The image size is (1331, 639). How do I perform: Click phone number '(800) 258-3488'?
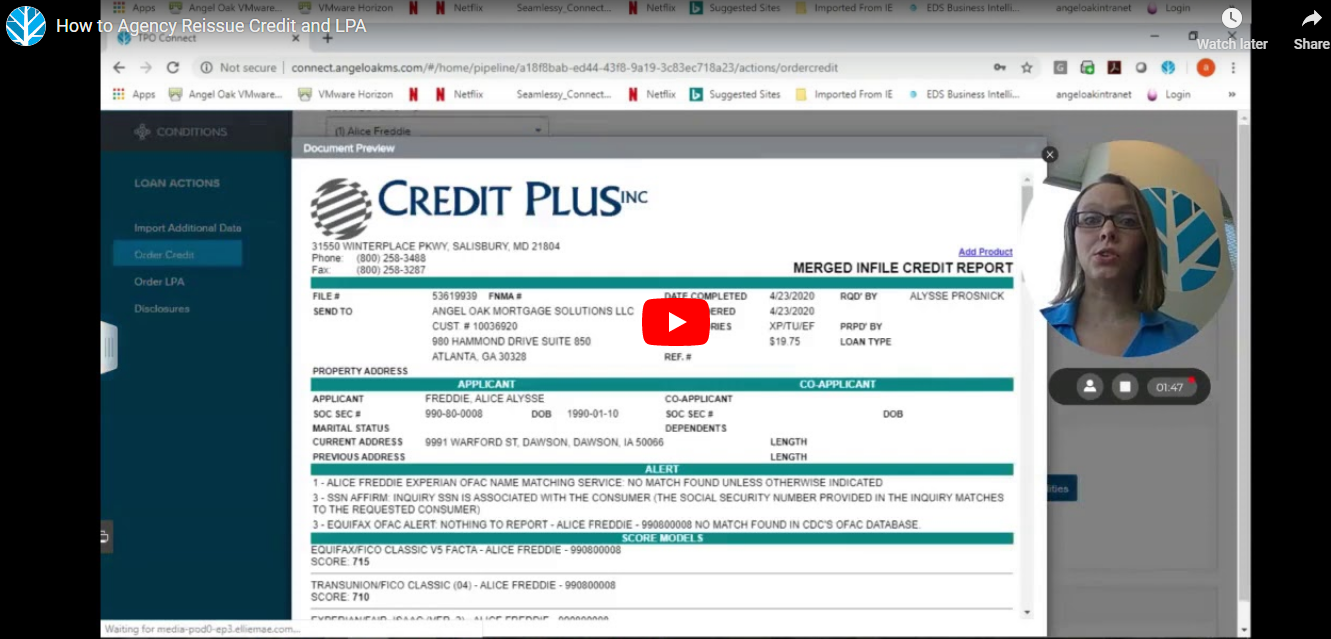click(391, 258)
